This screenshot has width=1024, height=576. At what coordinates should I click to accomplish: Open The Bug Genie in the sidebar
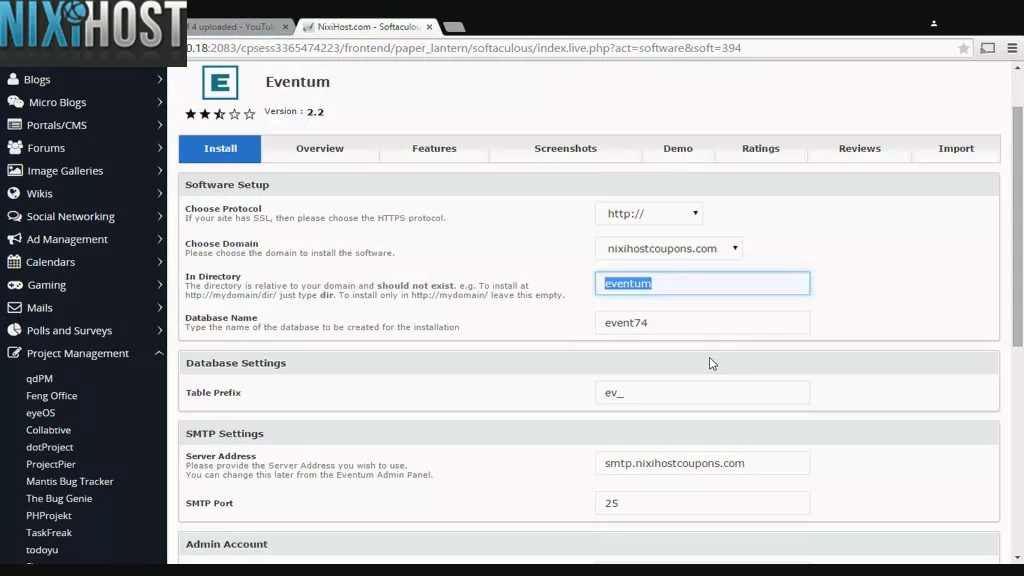[x=59, y=498]
